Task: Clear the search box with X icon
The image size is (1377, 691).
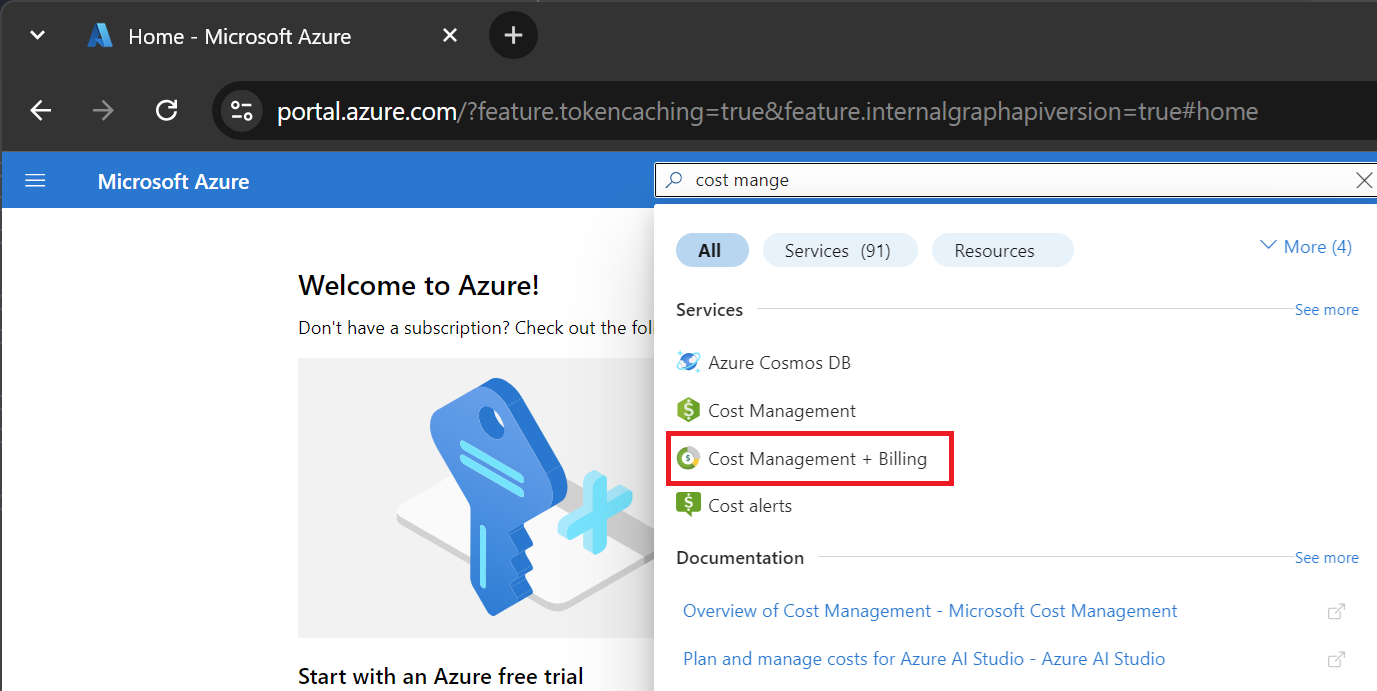Action: click(x=1363, y=180)
